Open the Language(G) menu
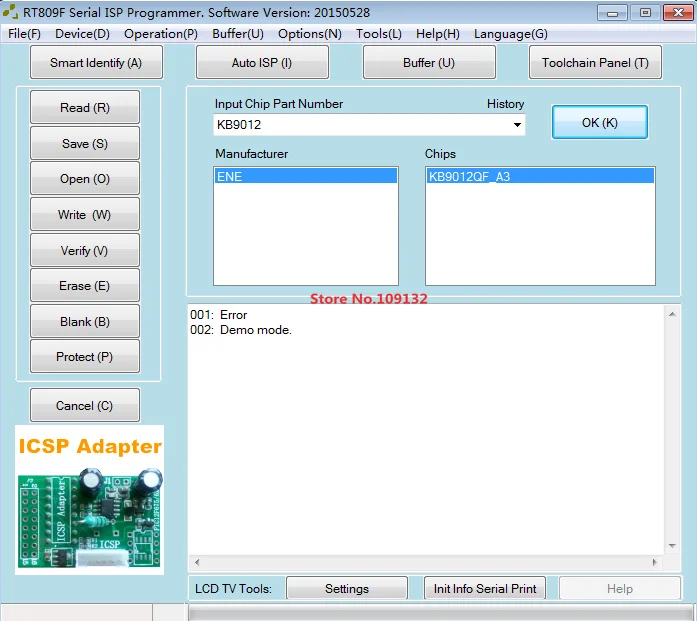 coord(510,34)
